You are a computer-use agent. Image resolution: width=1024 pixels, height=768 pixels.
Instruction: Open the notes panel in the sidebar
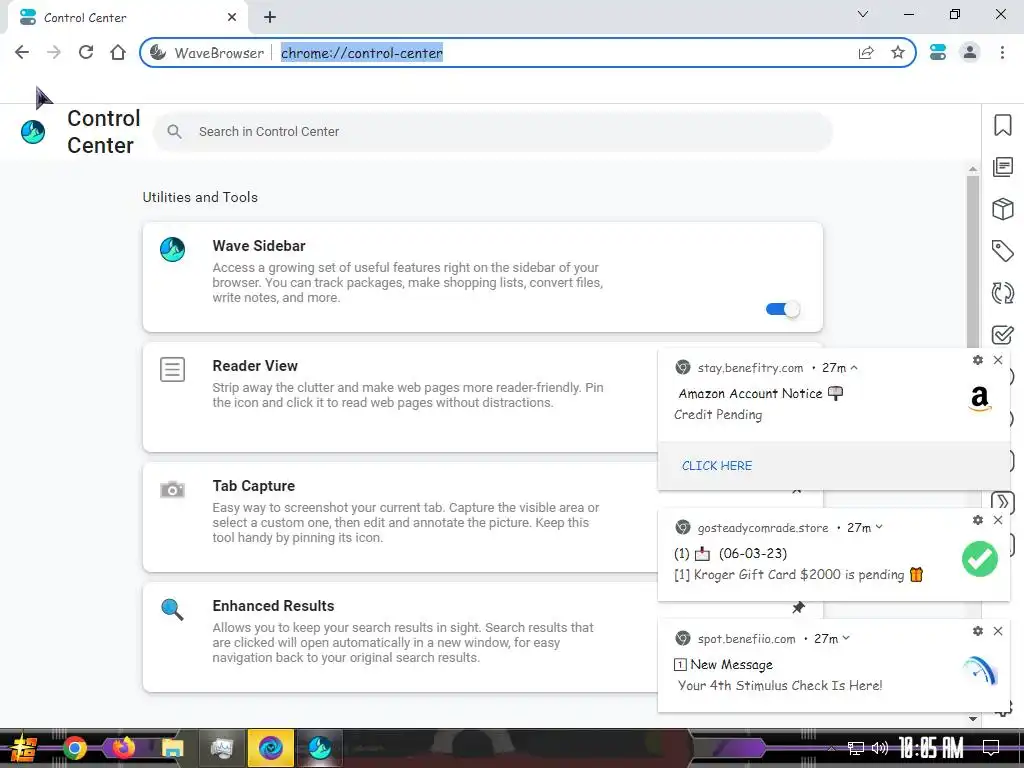[x=1002, y=167]
